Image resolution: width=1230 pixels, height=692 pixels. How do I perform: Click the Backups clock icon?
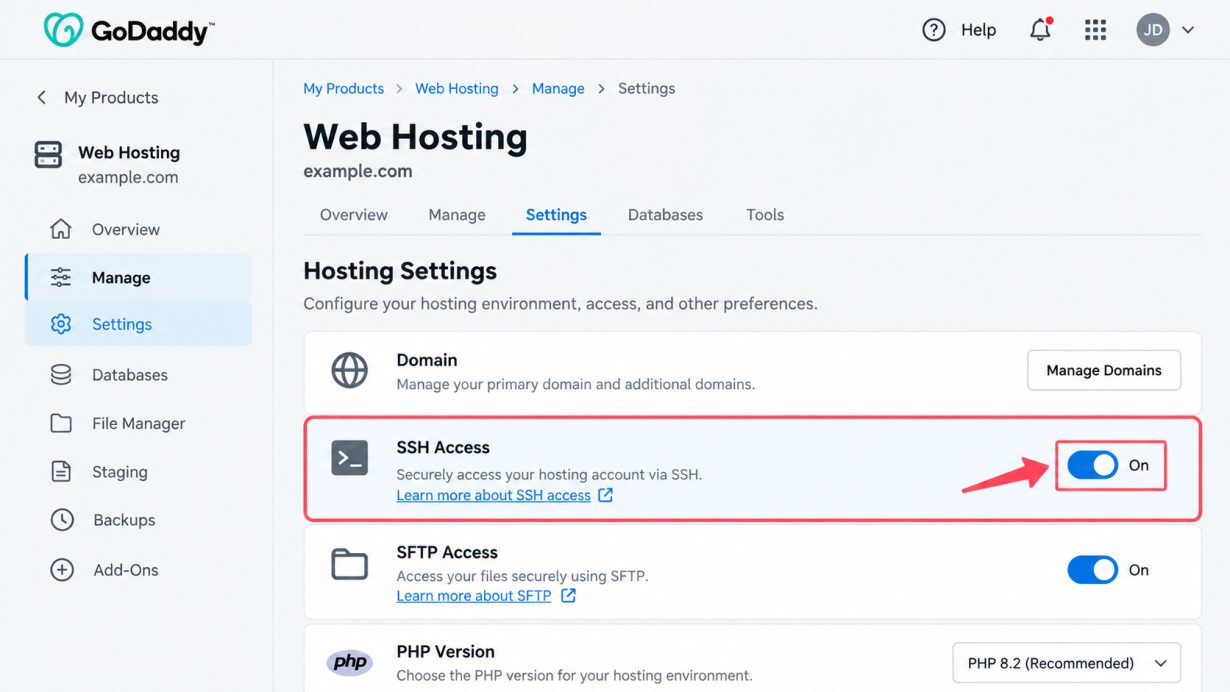coord(61,520)
